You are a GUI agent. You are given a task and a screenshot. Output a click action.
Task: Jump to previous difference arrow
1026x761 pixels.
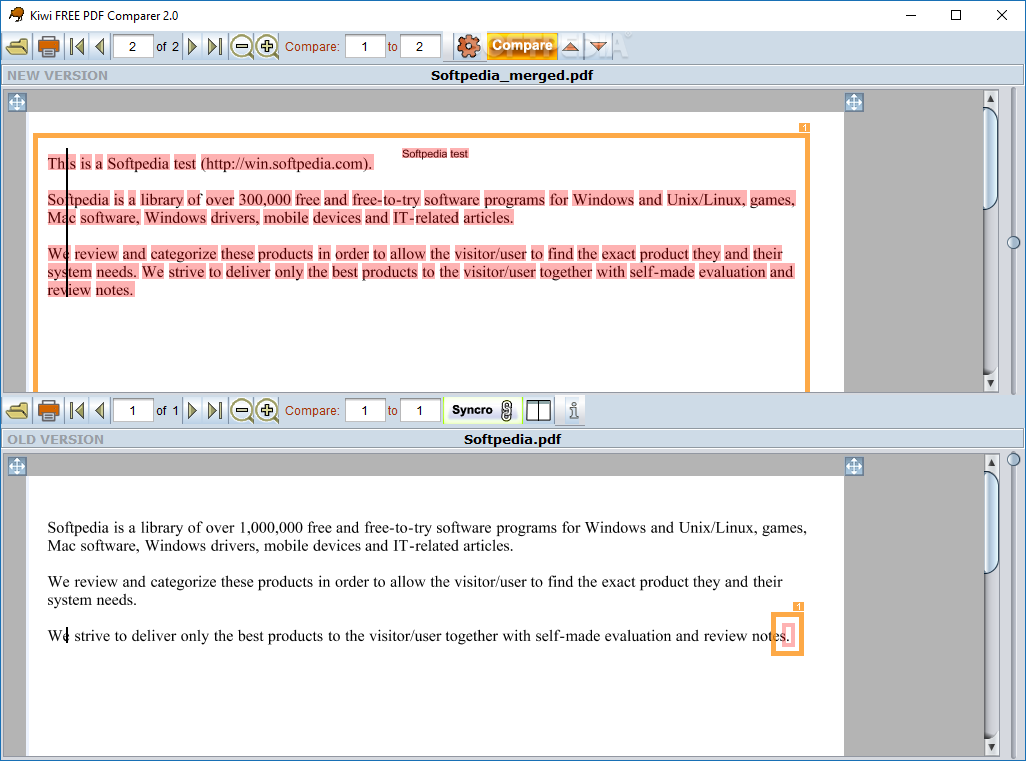coord(571,46)
